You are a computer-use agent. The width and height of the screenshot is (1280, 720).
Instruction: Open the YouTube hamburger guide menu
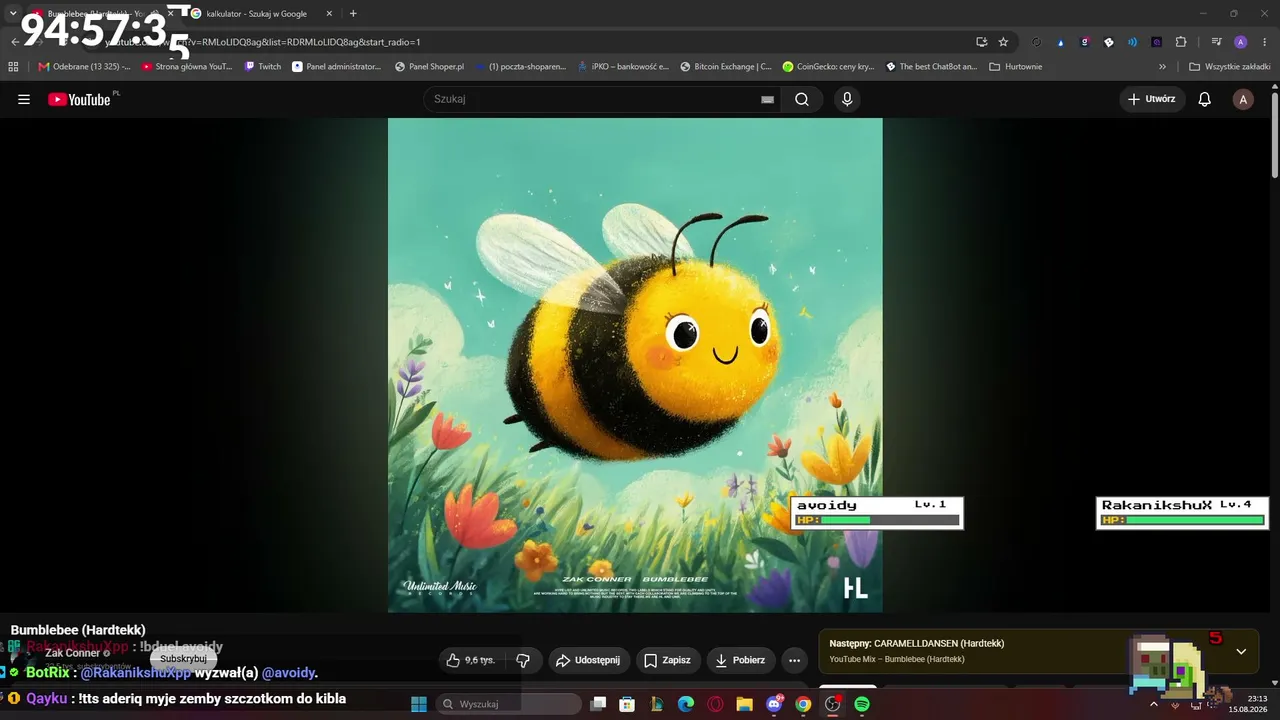point(24,99)
